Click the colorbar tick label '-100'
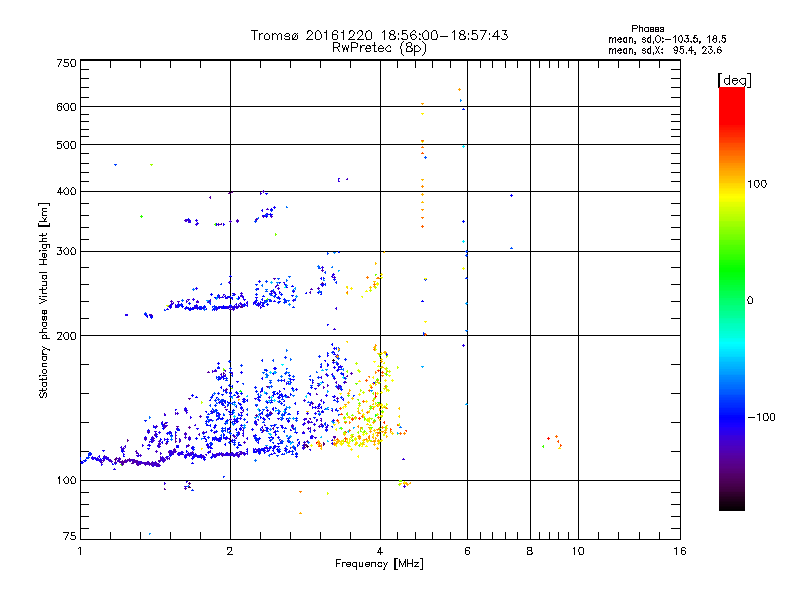The width and height of the screenshot is (800, 600). point(761,417)
